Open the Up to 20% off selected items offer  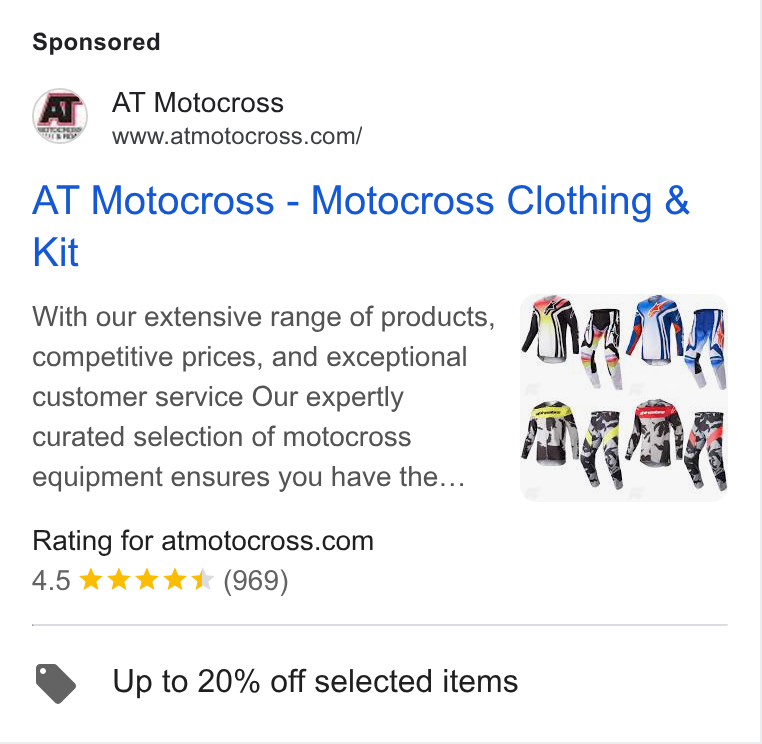point(315,681)
